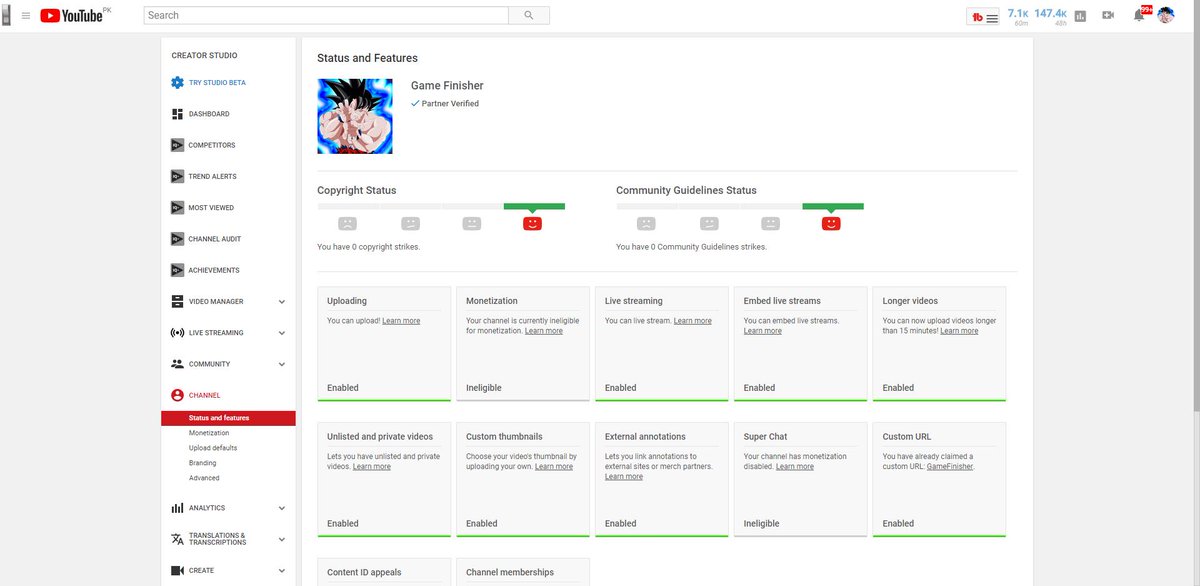Click the 147.4K views 48h stat
Screen dimensions: 1200x586
click(x=1050, y=16)
